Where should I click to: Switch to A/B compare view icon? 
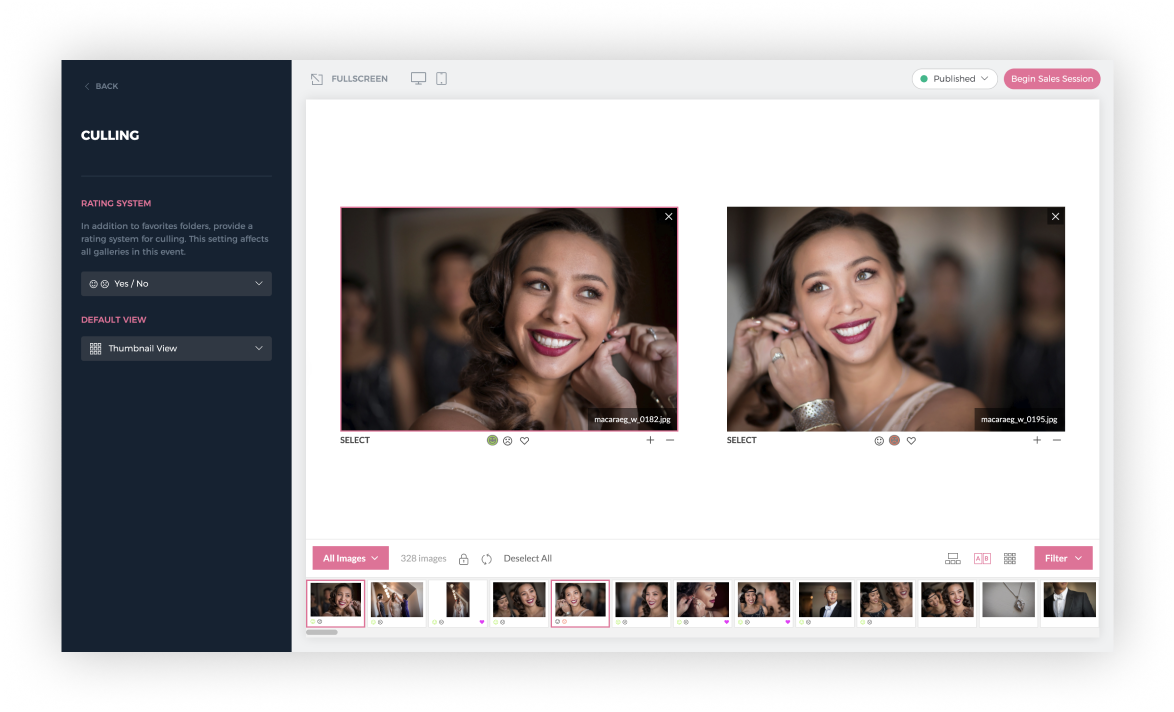[x=982, y=559]
